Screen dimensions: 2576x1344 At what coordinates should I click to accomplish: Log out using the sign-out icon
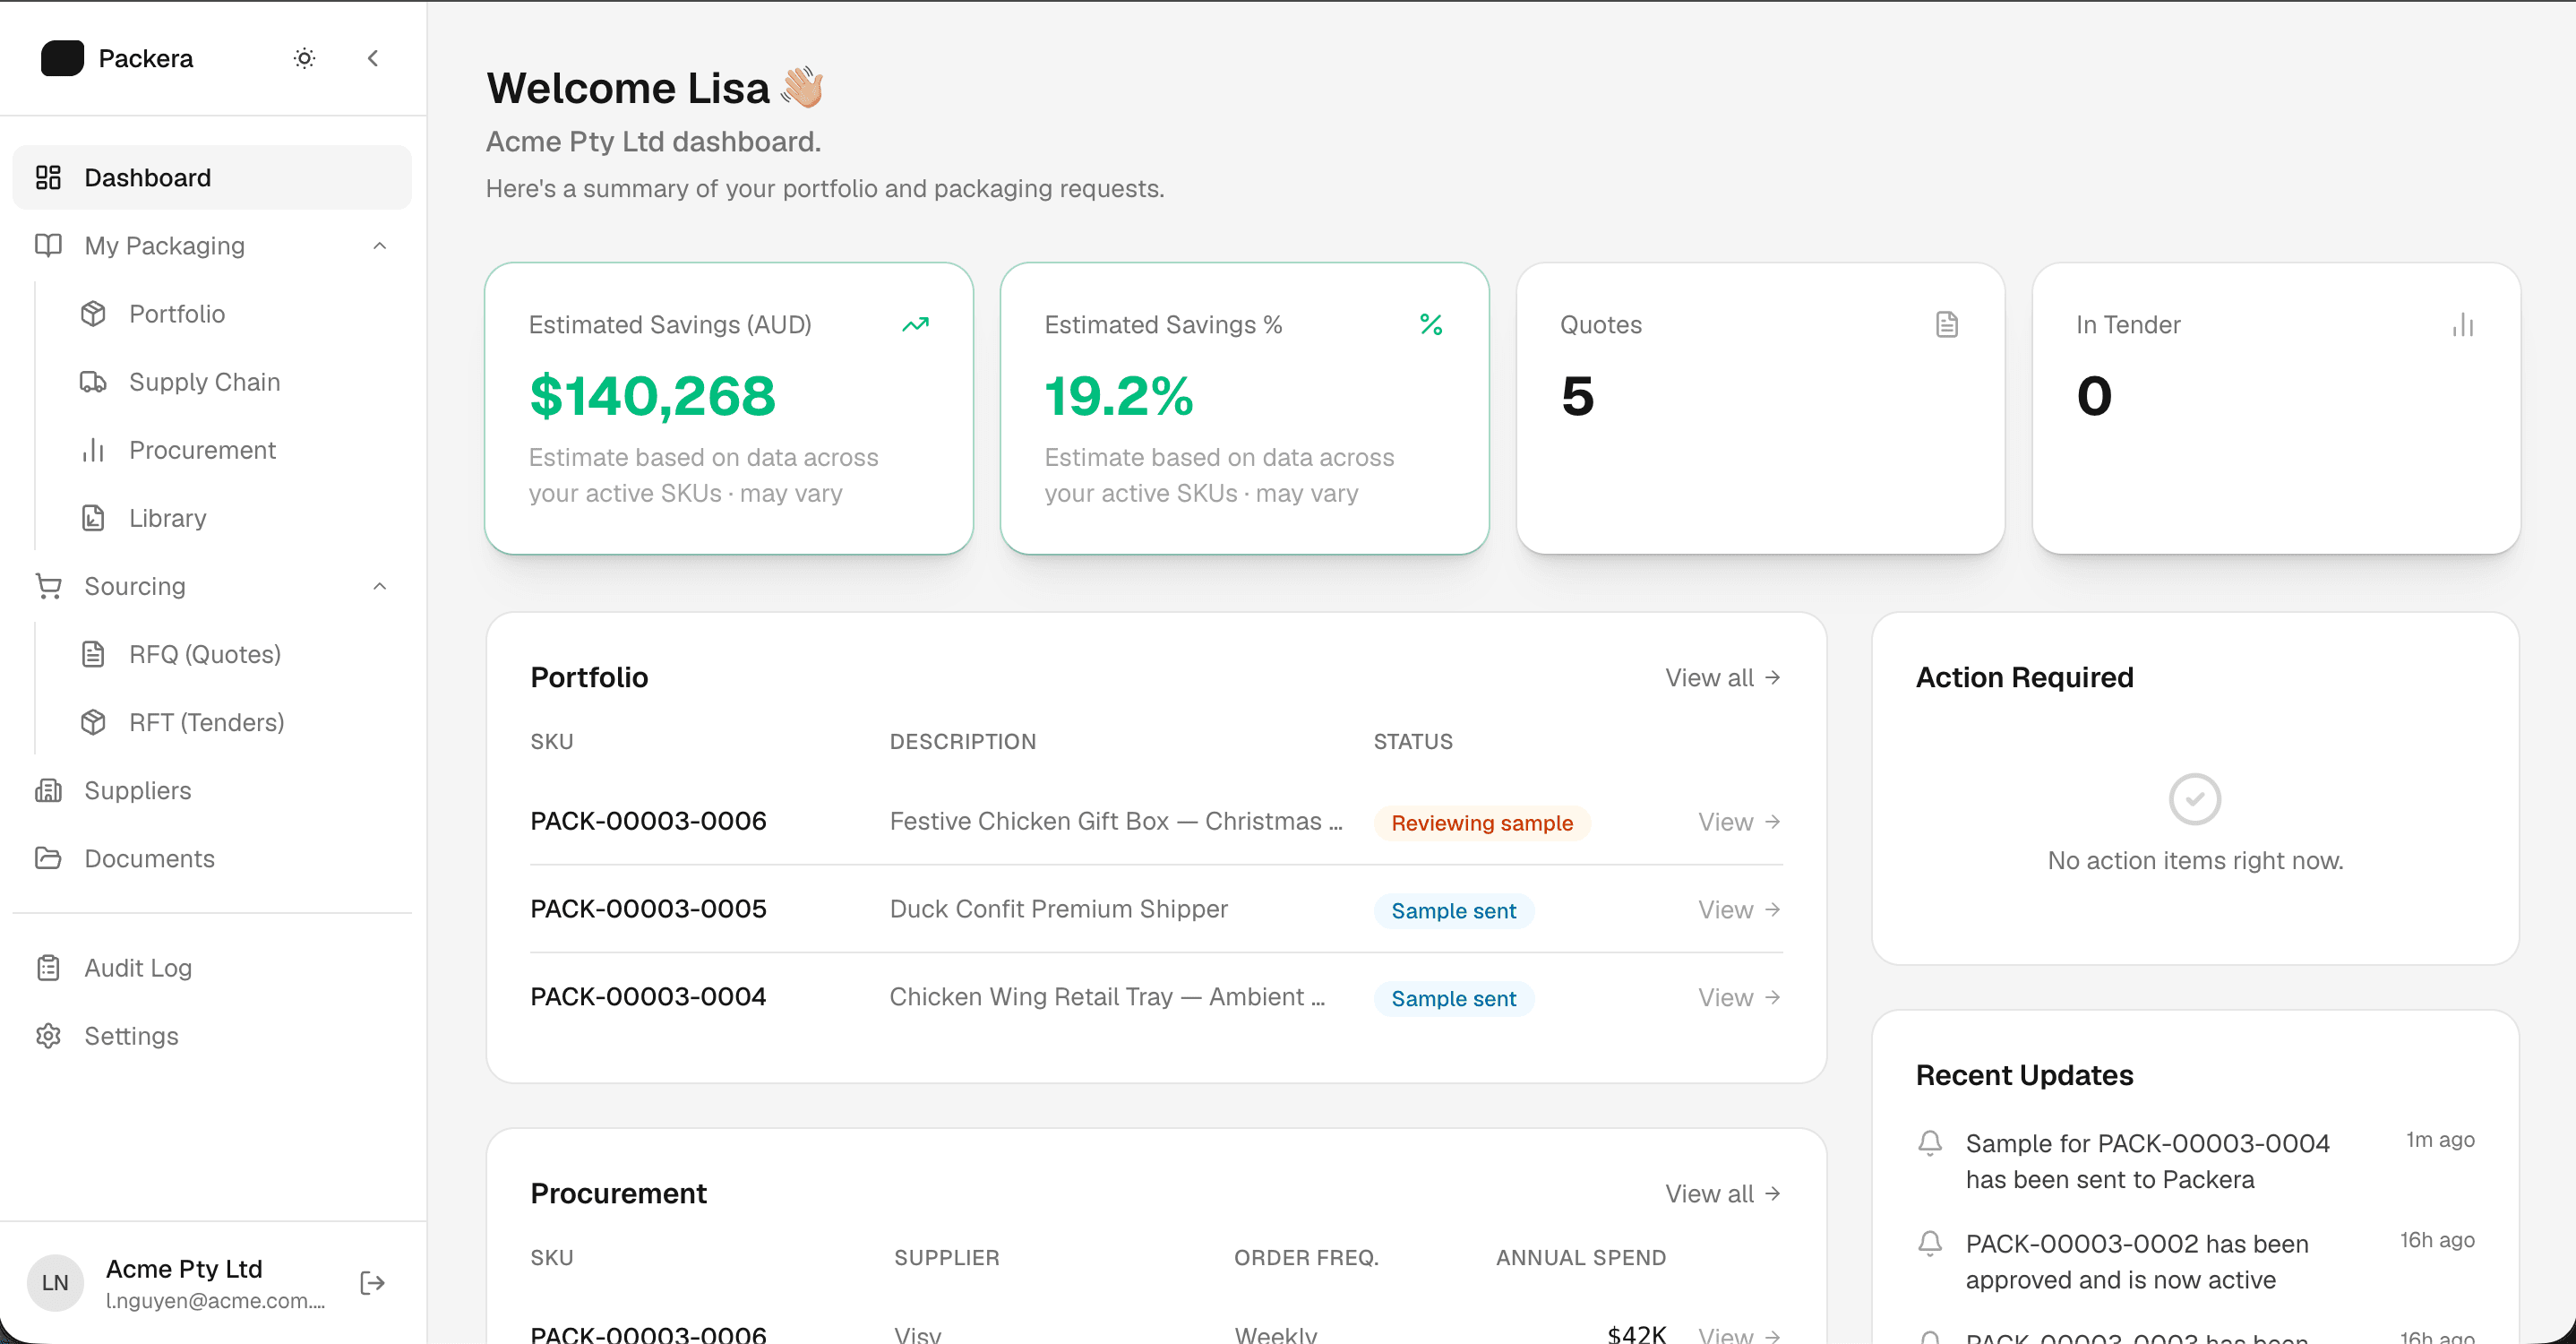tap(372, 1283)
